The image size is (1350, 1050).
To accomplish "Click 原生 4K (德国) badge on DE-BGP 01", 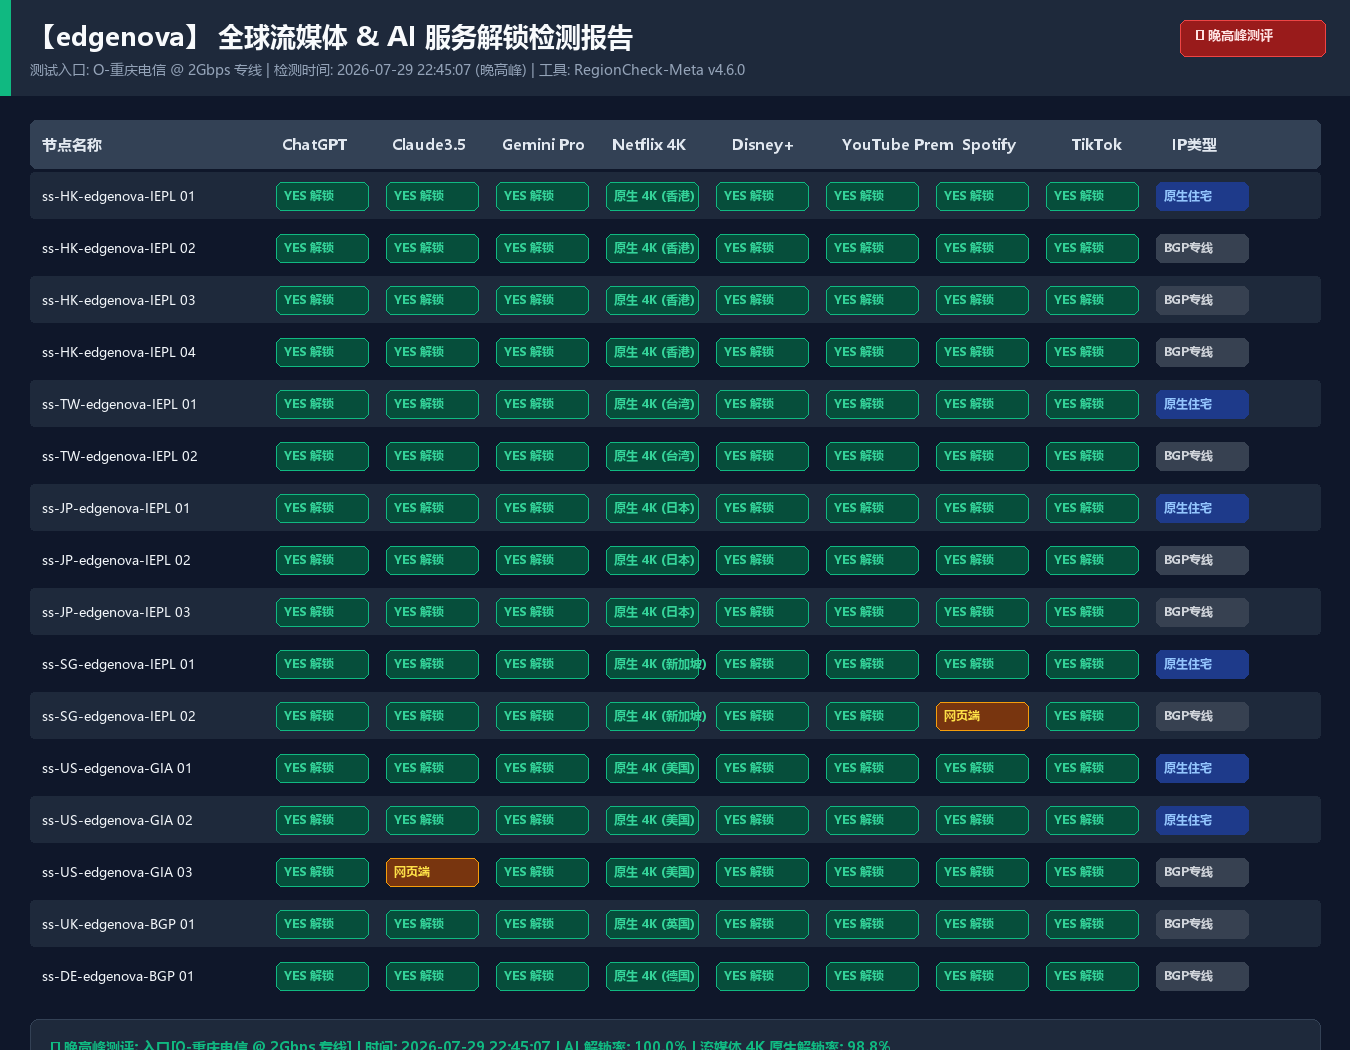I will [652, 976].
